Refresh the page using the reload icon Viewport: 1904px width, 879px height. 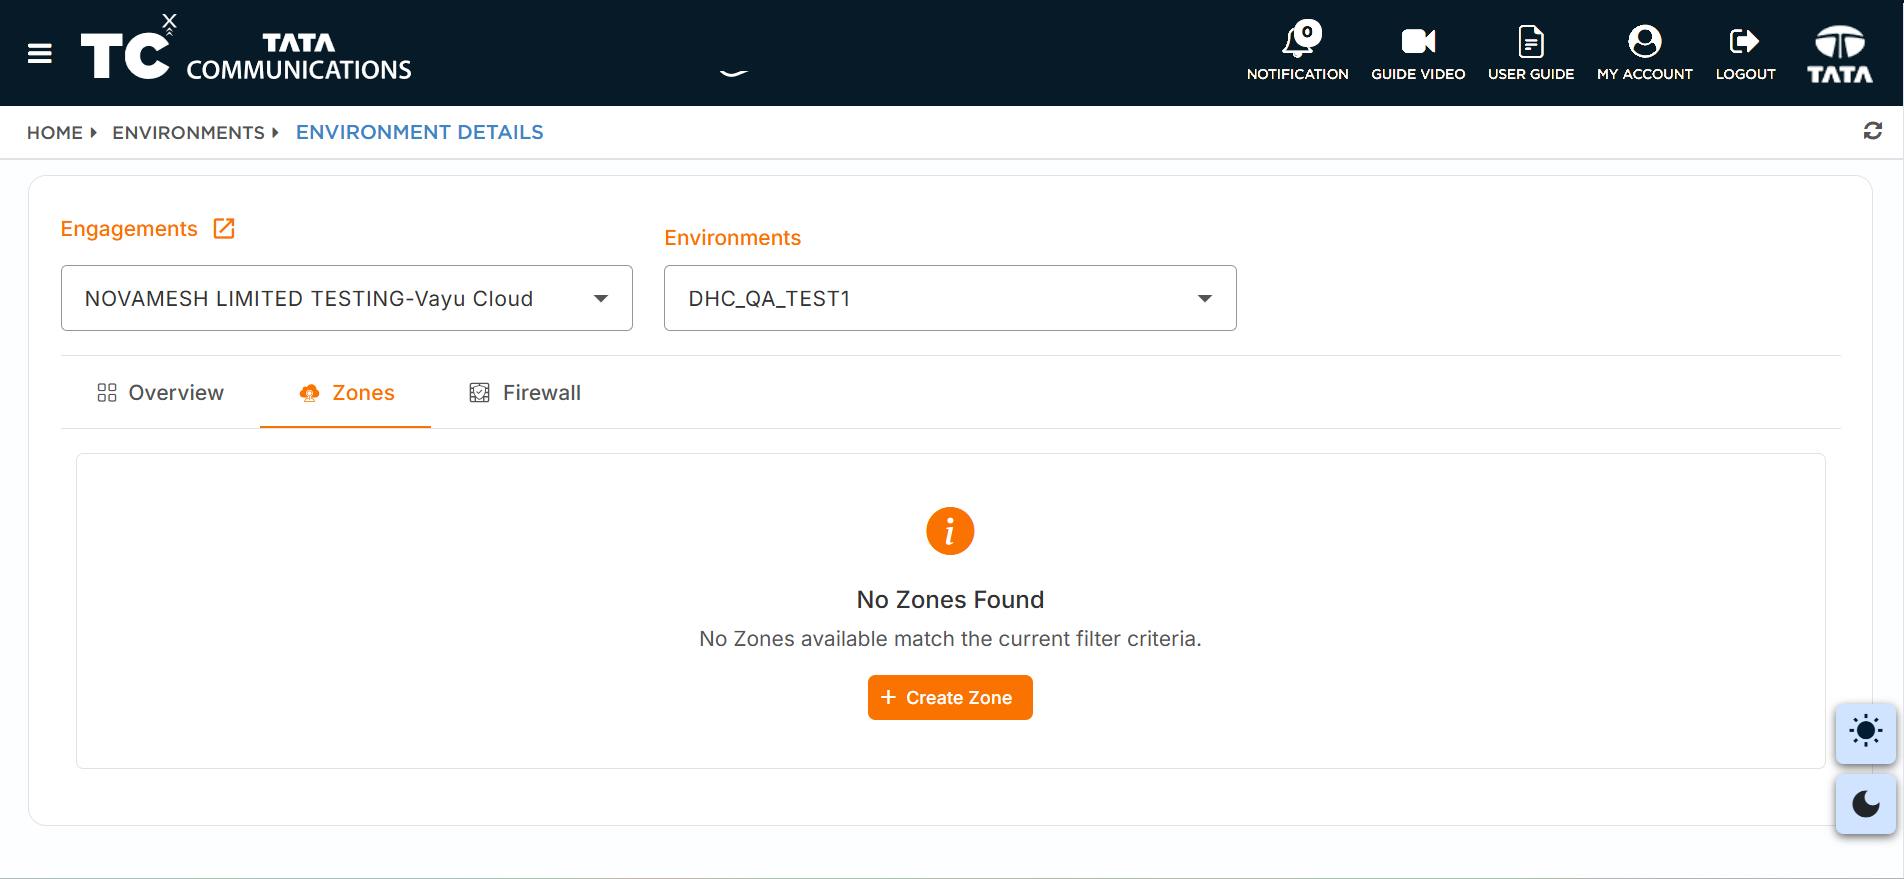point(1873,131)
